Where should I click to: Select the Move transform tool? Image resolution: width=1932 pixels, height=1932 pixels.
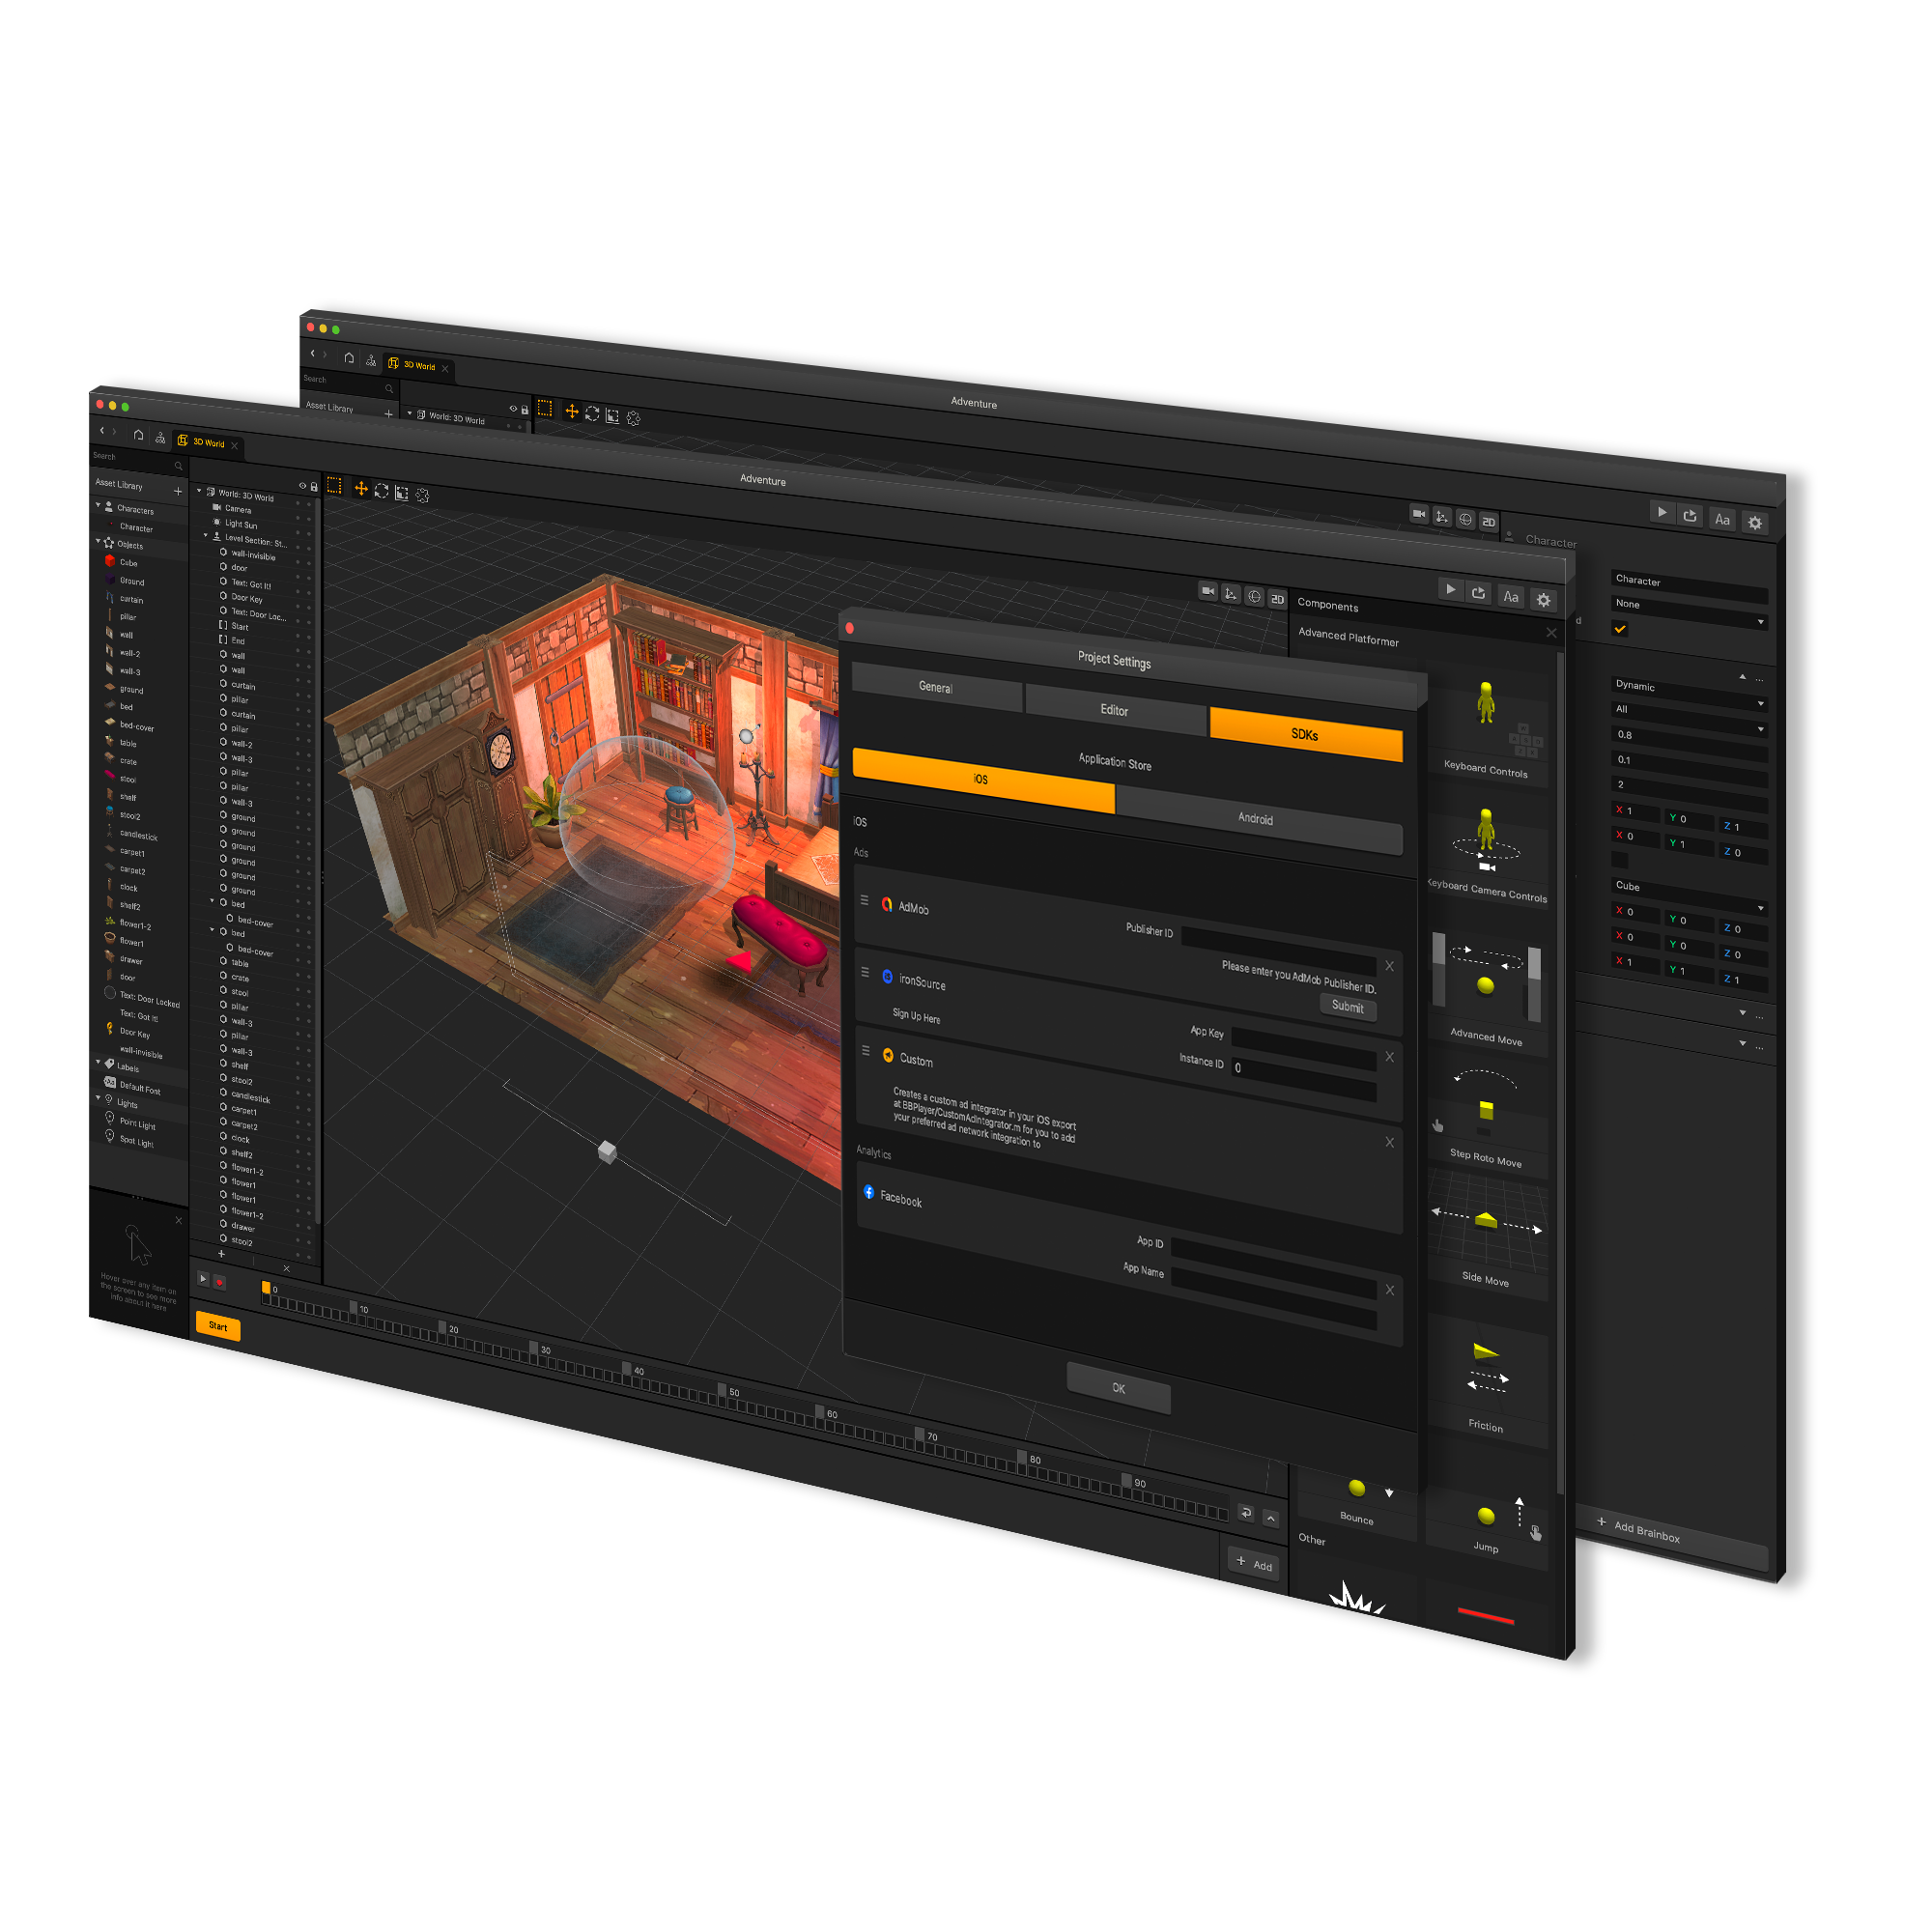point(361,489)
